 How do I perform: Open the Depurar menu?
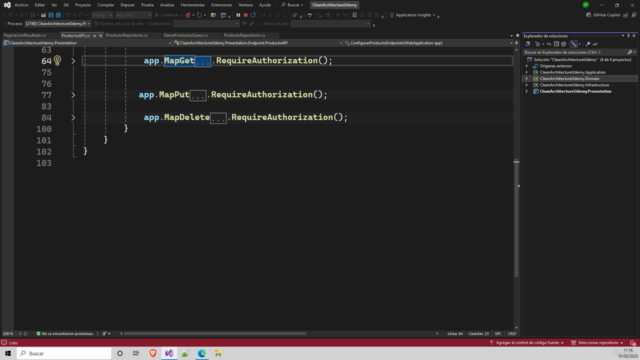coord(127,5)
